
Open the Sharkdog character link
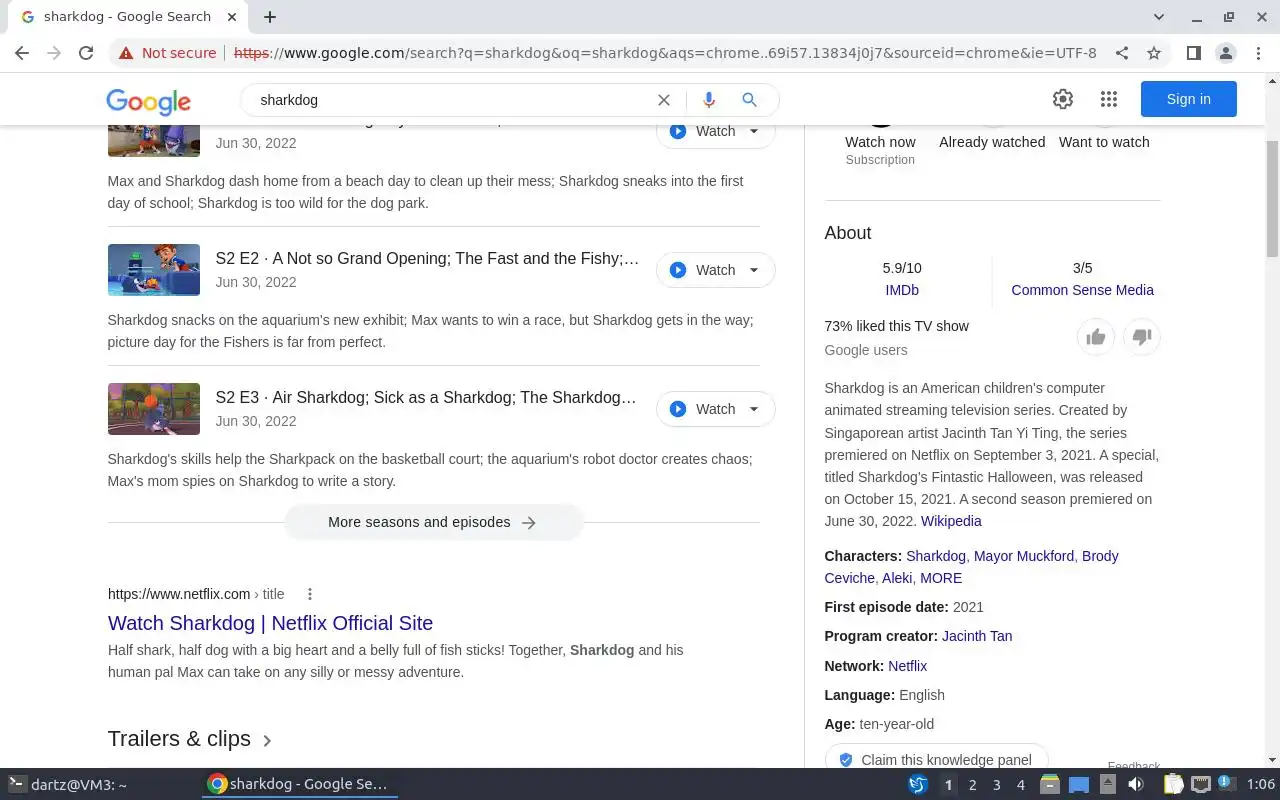coord(936,556)
